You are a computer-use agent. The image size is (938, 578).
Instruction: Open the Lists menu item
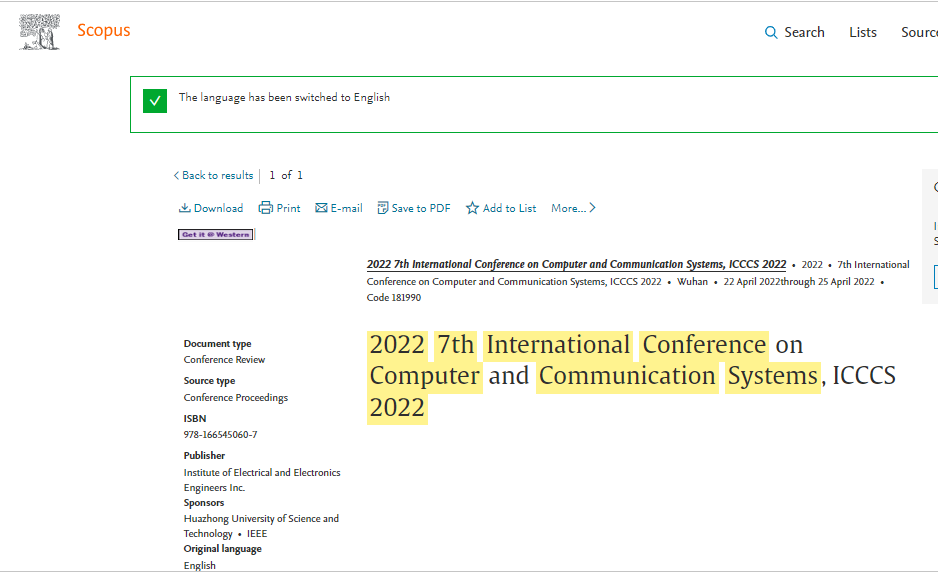863,32
